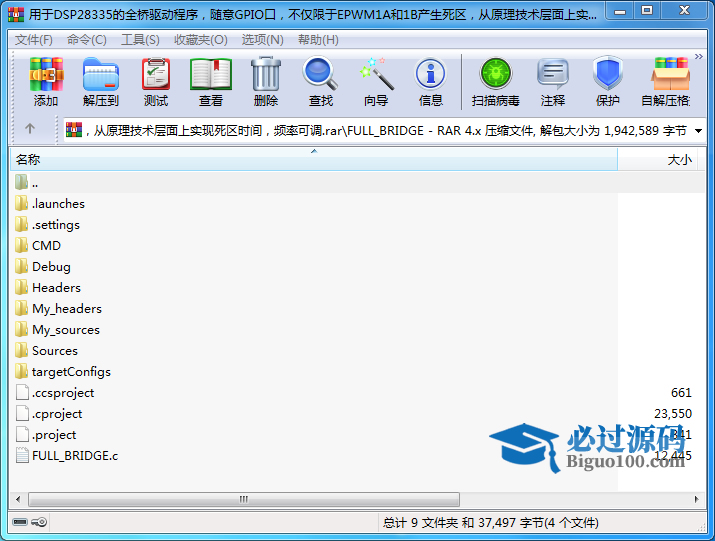Go up one level arrow button
The image size is (715, 541).
[x=30, y=129]
